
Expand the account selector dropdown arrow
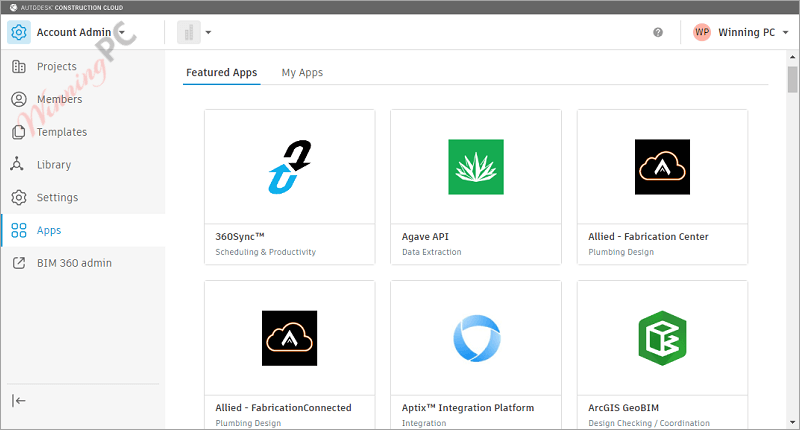tap(208, 32)
